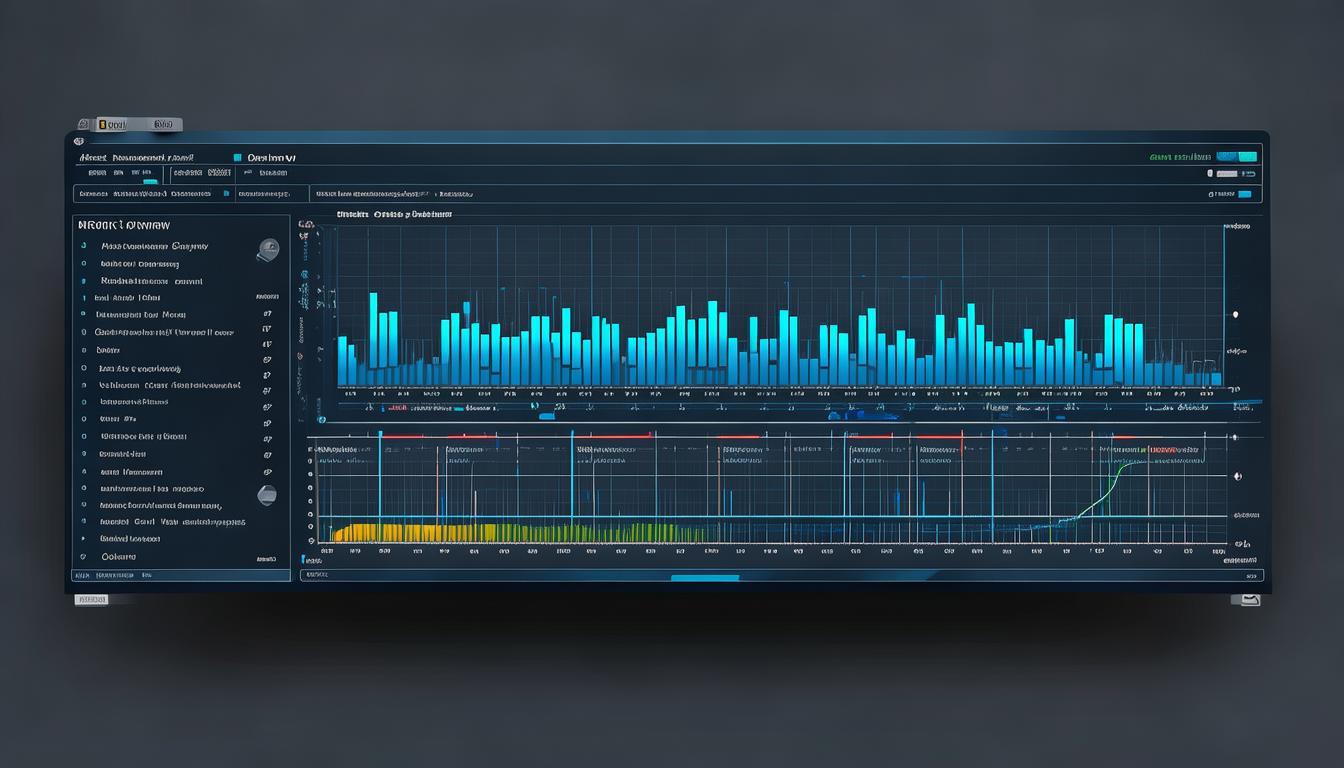Select the last radio bullet in the sidebar list
The width and height of the screenshot is (1344, 768).
(84, 556)
